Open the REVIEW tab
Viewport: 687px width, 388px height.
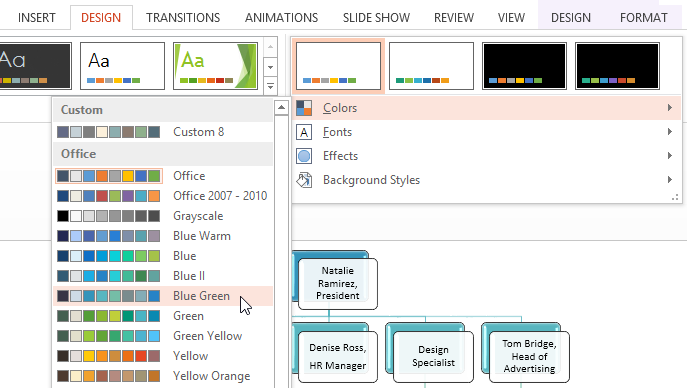click(x=454, y=18)
